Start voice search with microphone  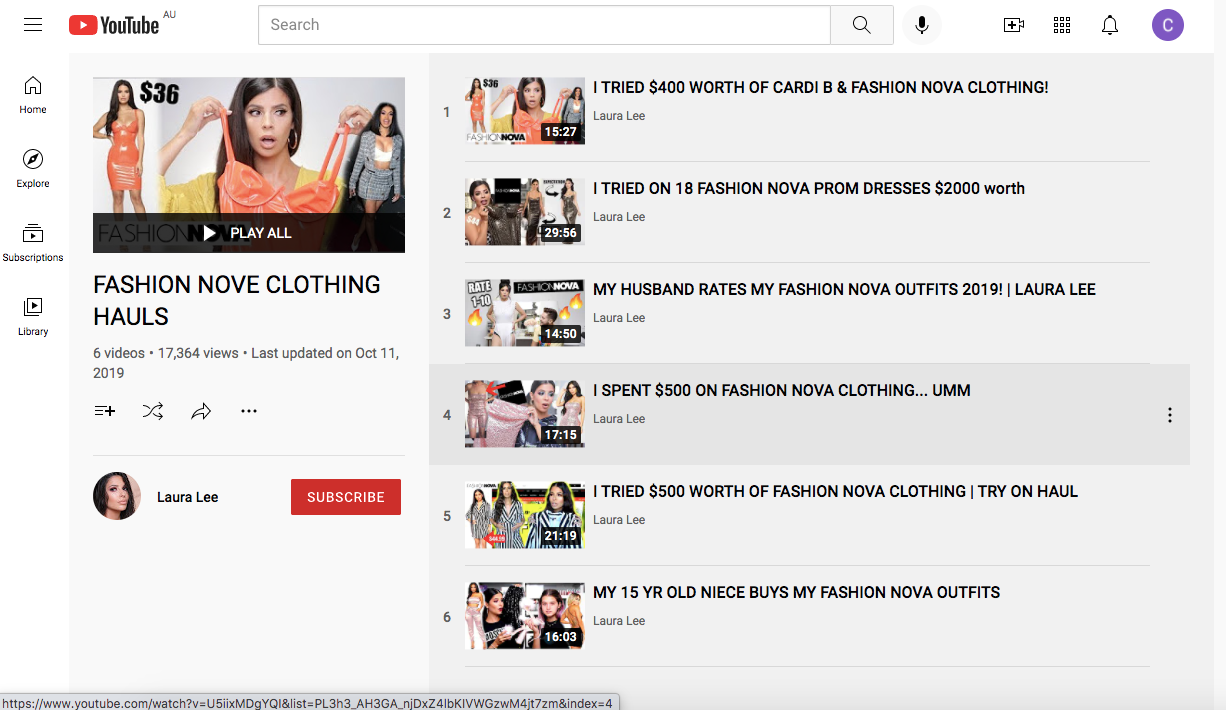[x=922, y=25]
